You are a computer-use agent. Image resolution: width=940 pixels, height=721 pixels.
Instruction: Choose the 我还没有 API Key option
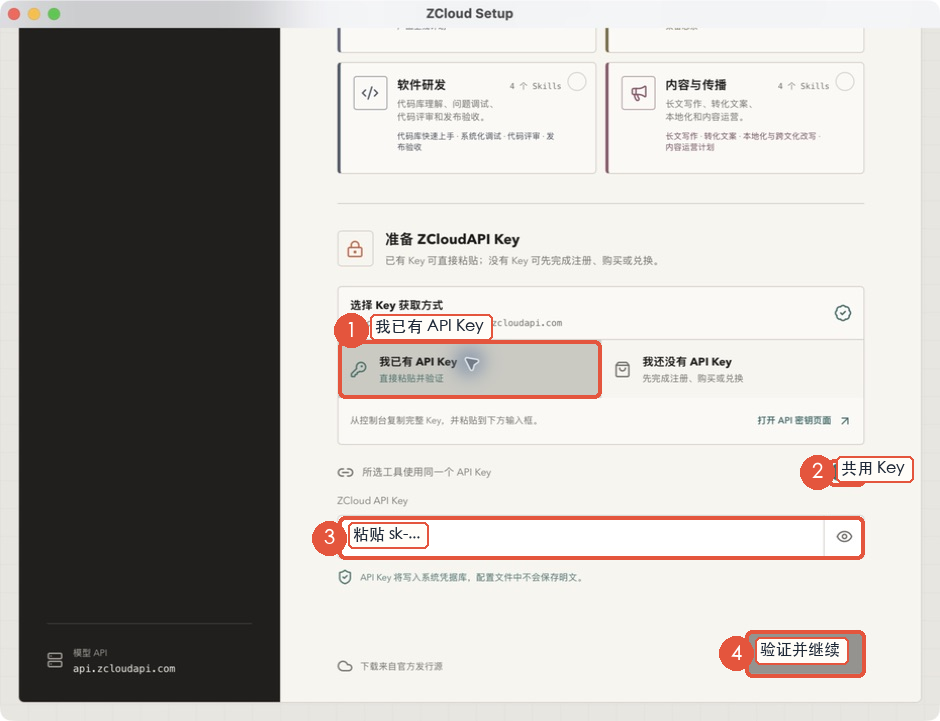732,369
